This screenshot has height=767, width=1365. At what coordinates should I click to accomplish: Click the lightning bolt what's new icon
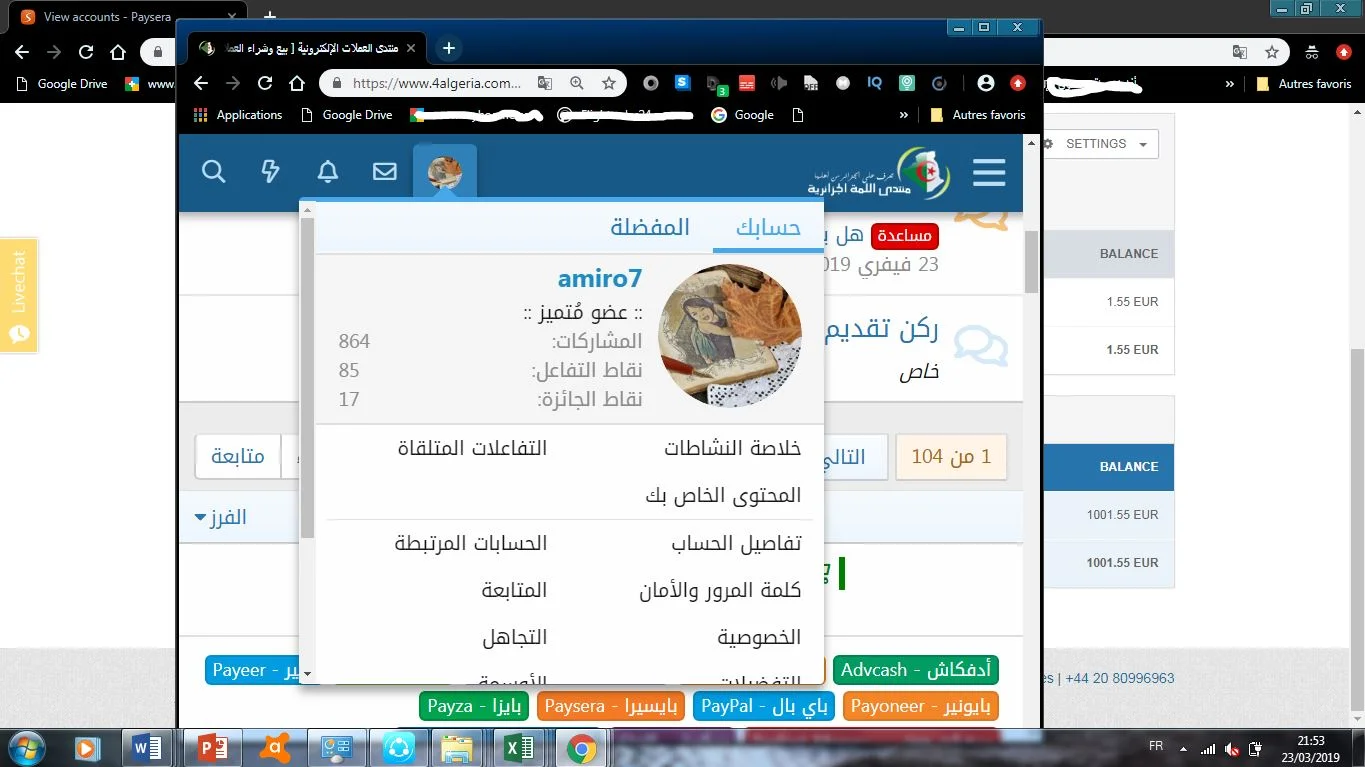tap(270, 172)
